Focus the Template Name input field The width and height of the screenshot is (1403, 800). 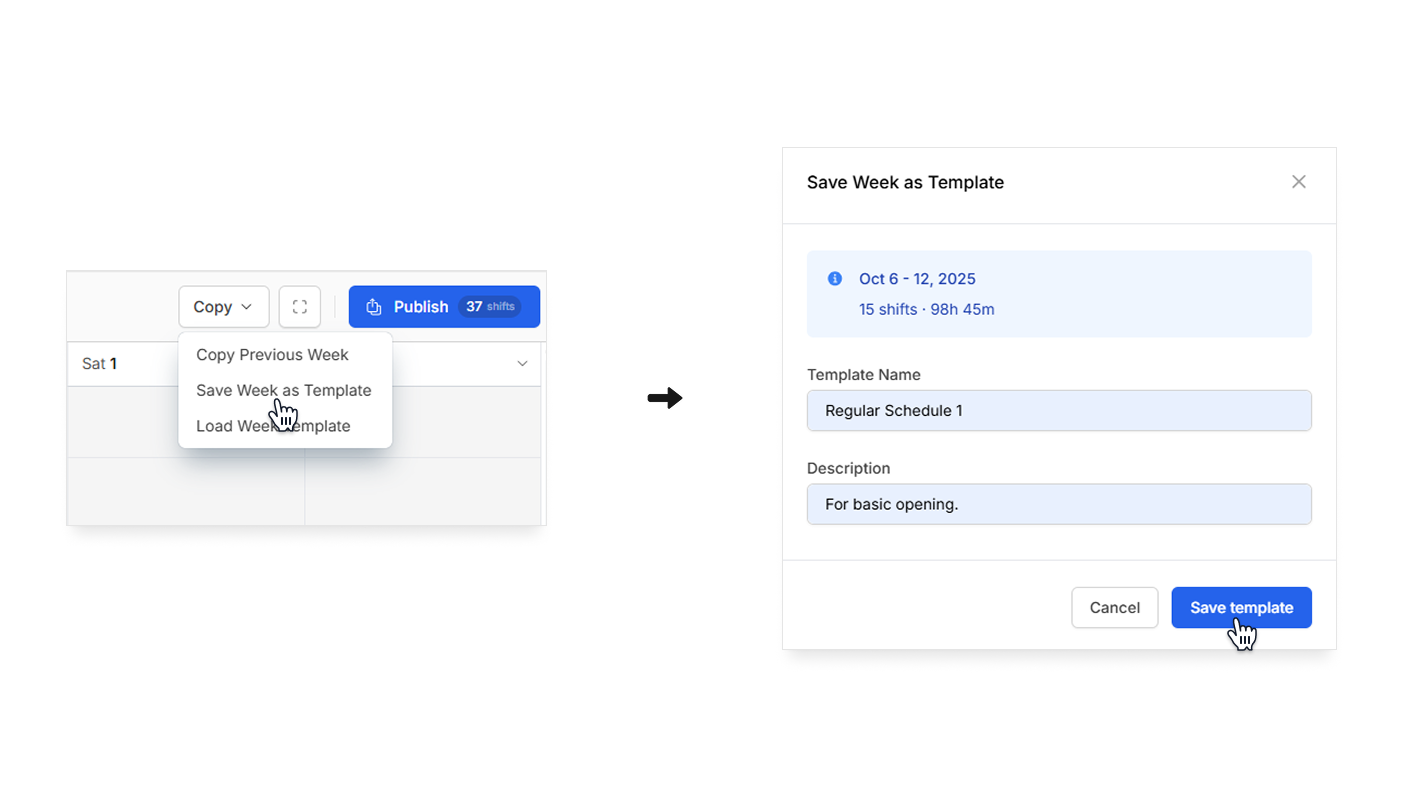(1058, 411)
